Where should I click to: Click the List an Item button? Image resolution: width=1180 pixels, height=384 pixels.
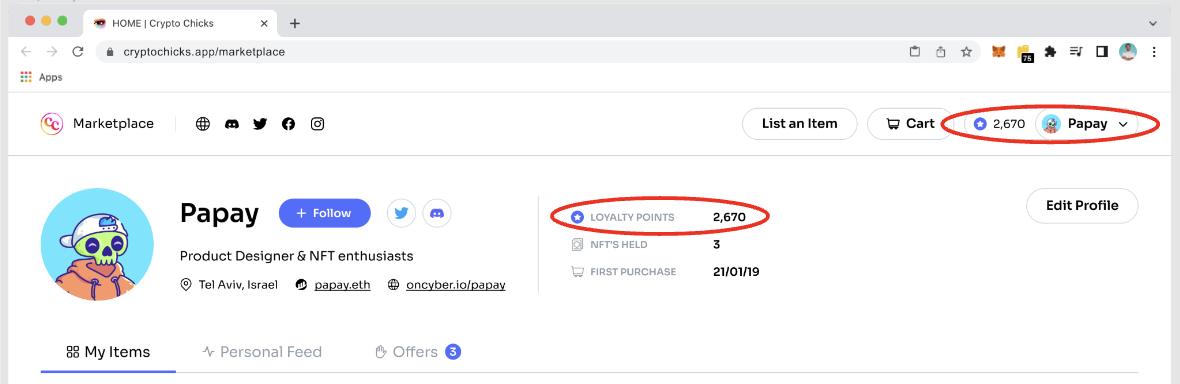800,124
